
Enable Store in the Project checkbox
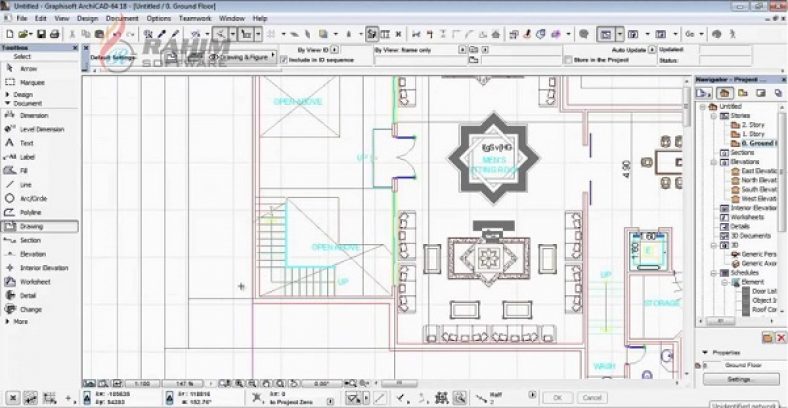(x=568, y=60)
